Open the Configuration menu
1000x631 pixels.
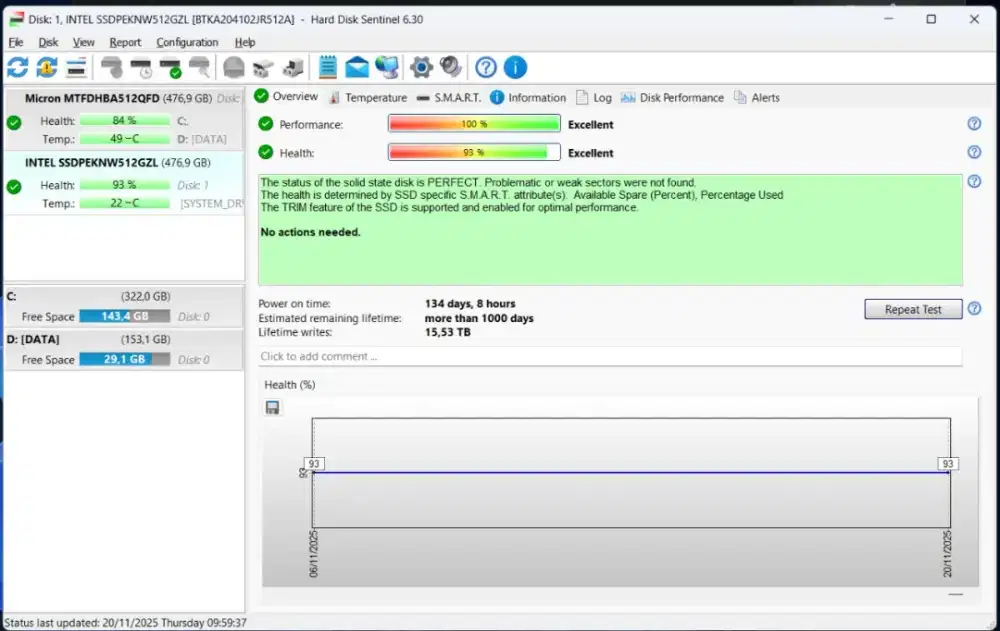[x=186, y=42]
